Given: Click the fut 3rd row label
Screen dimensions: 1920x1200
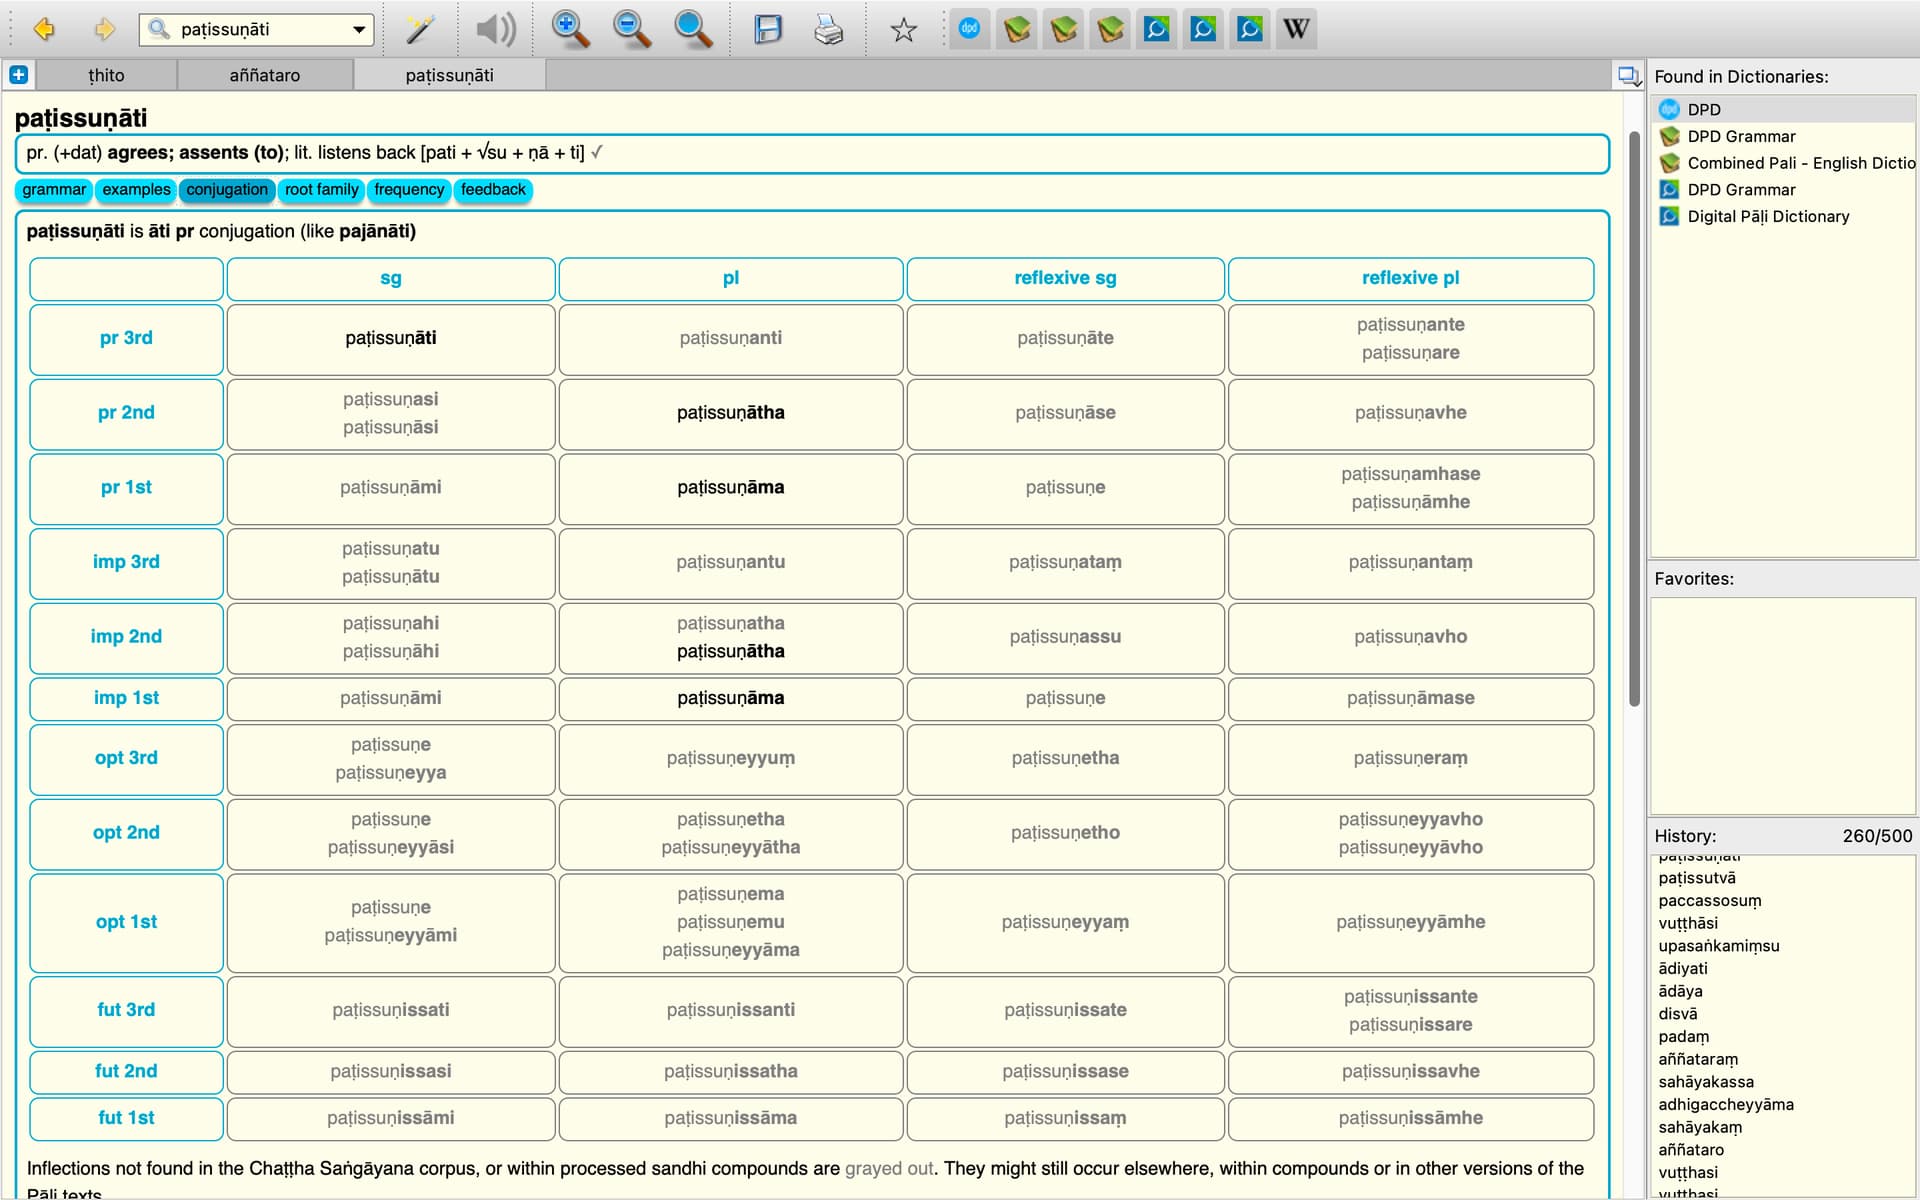Looking at the screenshot, I should (126, 1010).
